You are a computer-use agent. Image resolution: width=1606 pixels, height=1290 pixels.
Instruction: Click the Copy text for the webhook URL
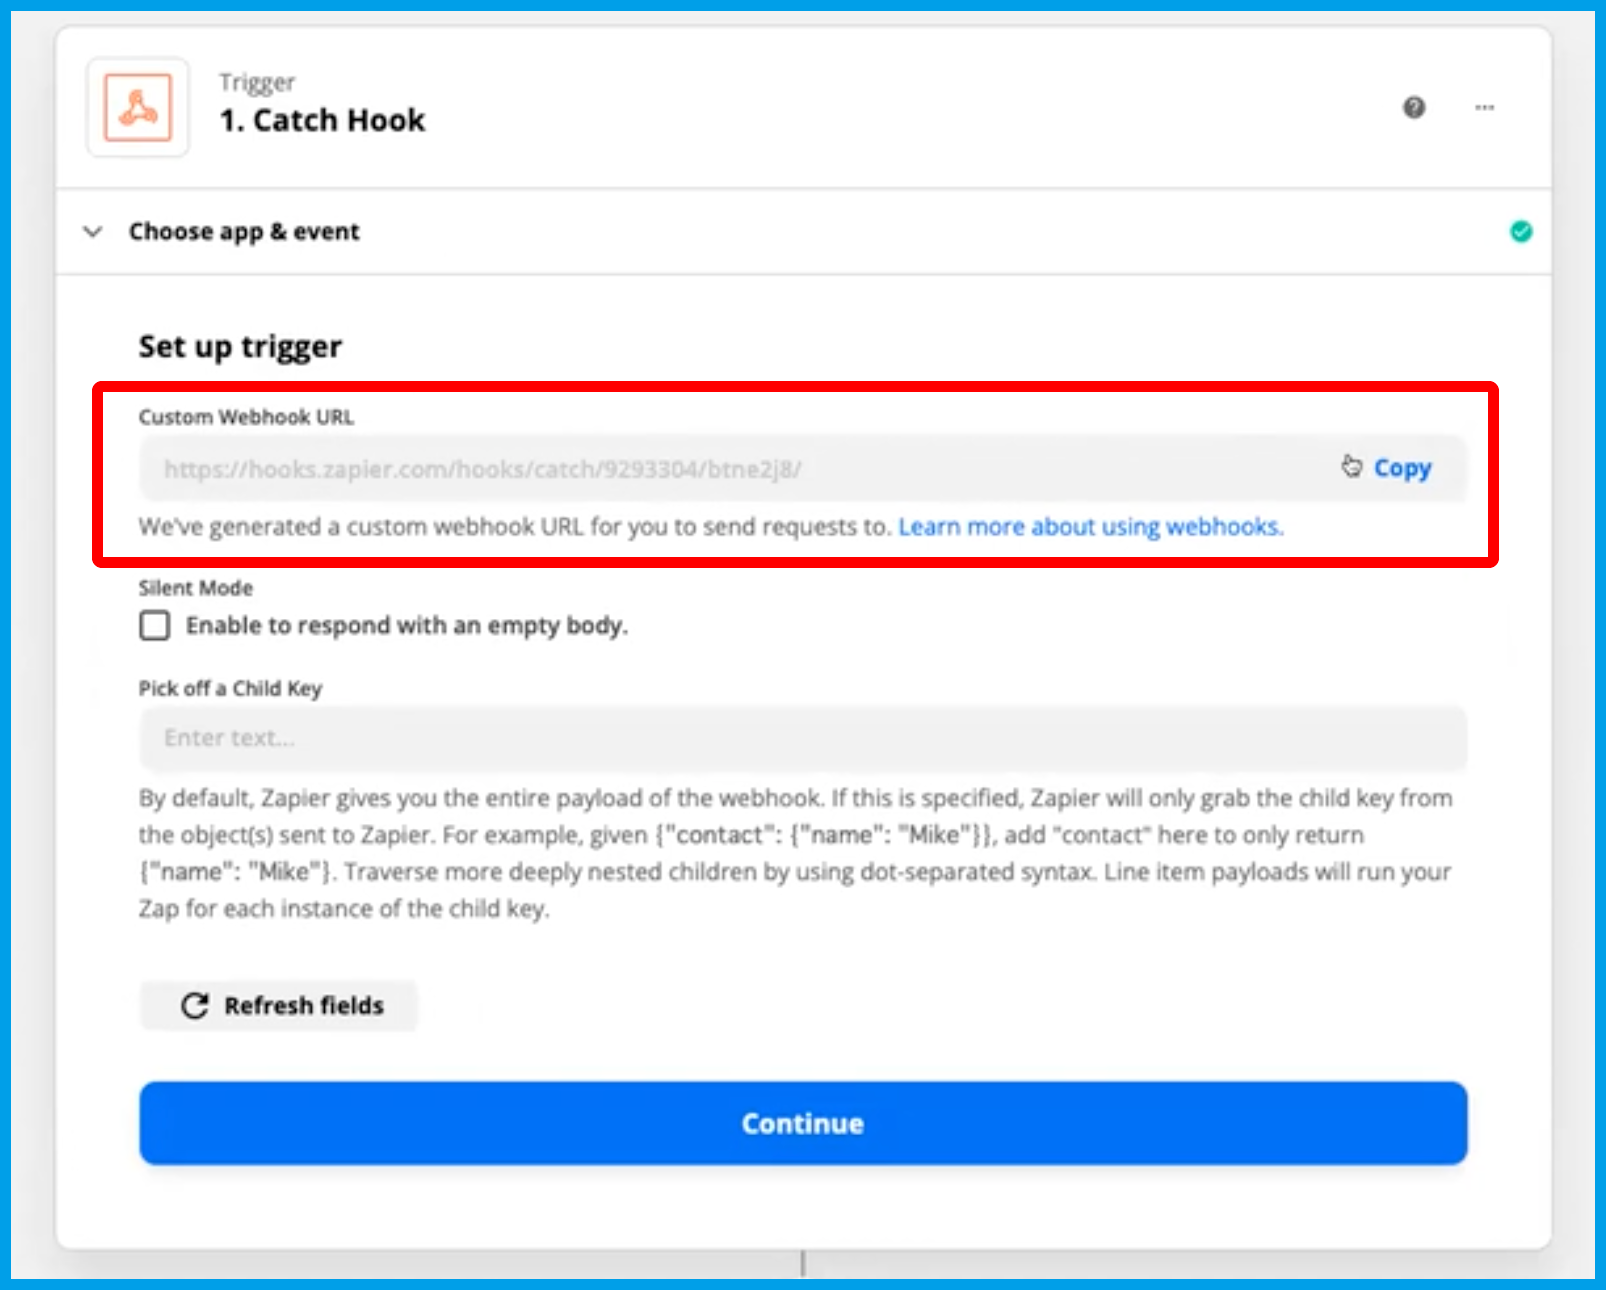[1402, 468]
